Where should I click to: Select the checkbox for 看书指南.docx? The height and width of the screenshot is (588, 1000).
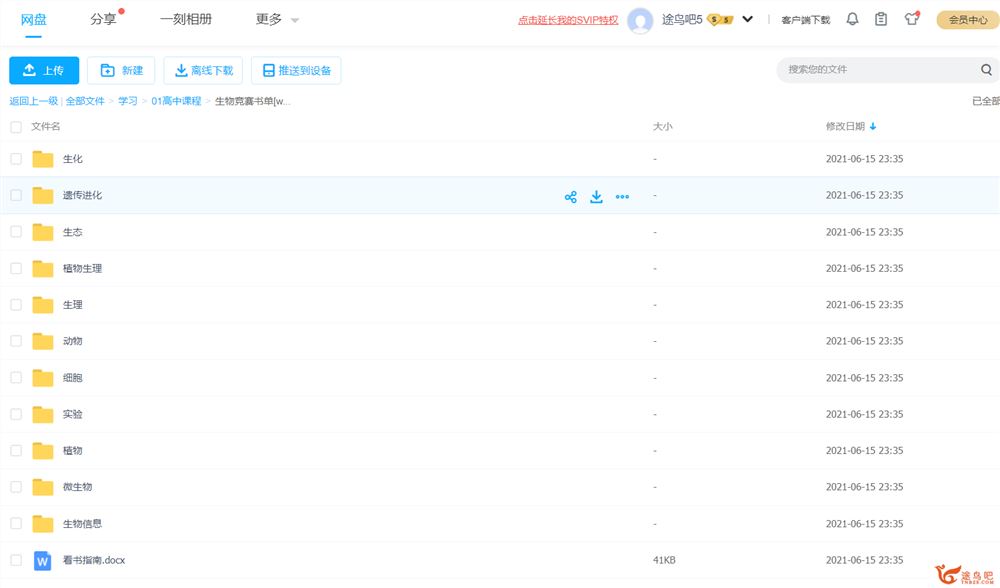[15, 560]
